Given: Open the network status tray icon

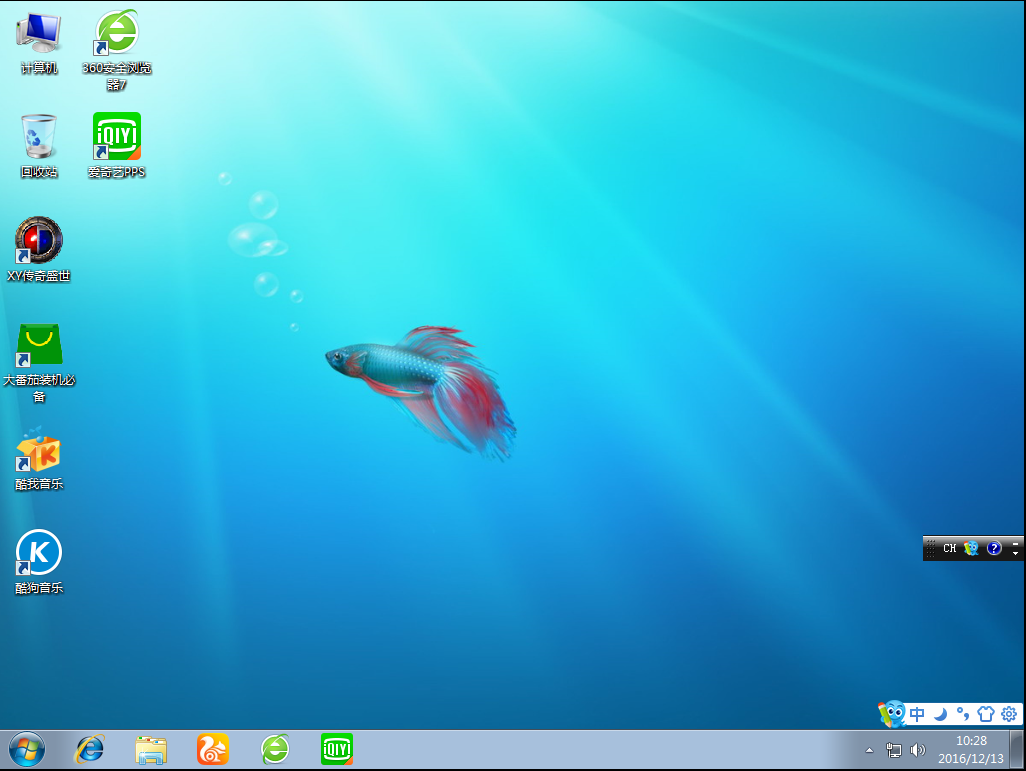Looking at the screenshot, I should pos(893,751).
